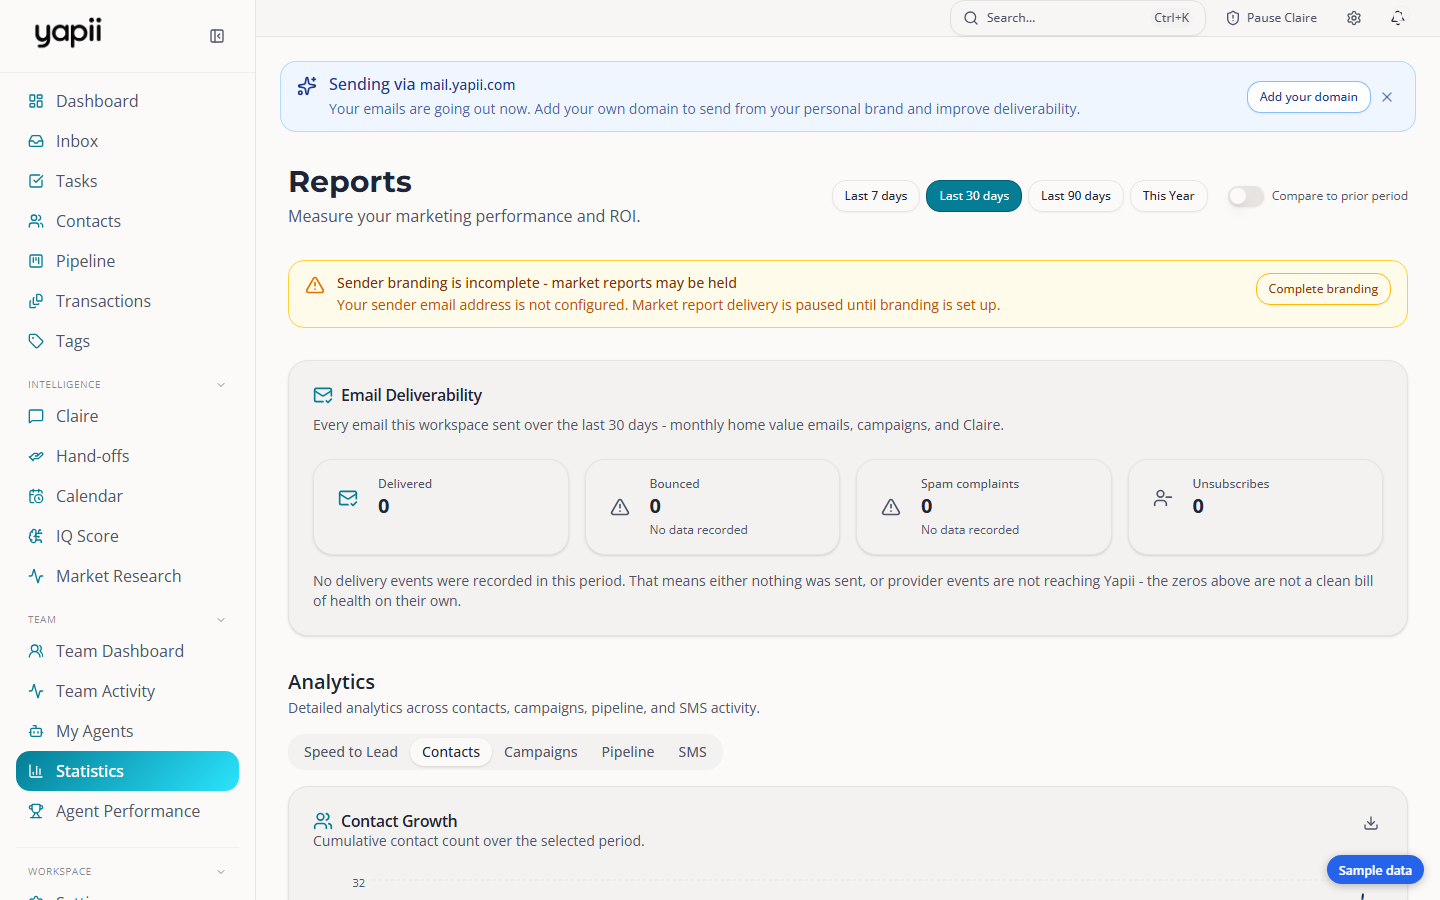Click the Hand-offs icon

click(36, 456)
